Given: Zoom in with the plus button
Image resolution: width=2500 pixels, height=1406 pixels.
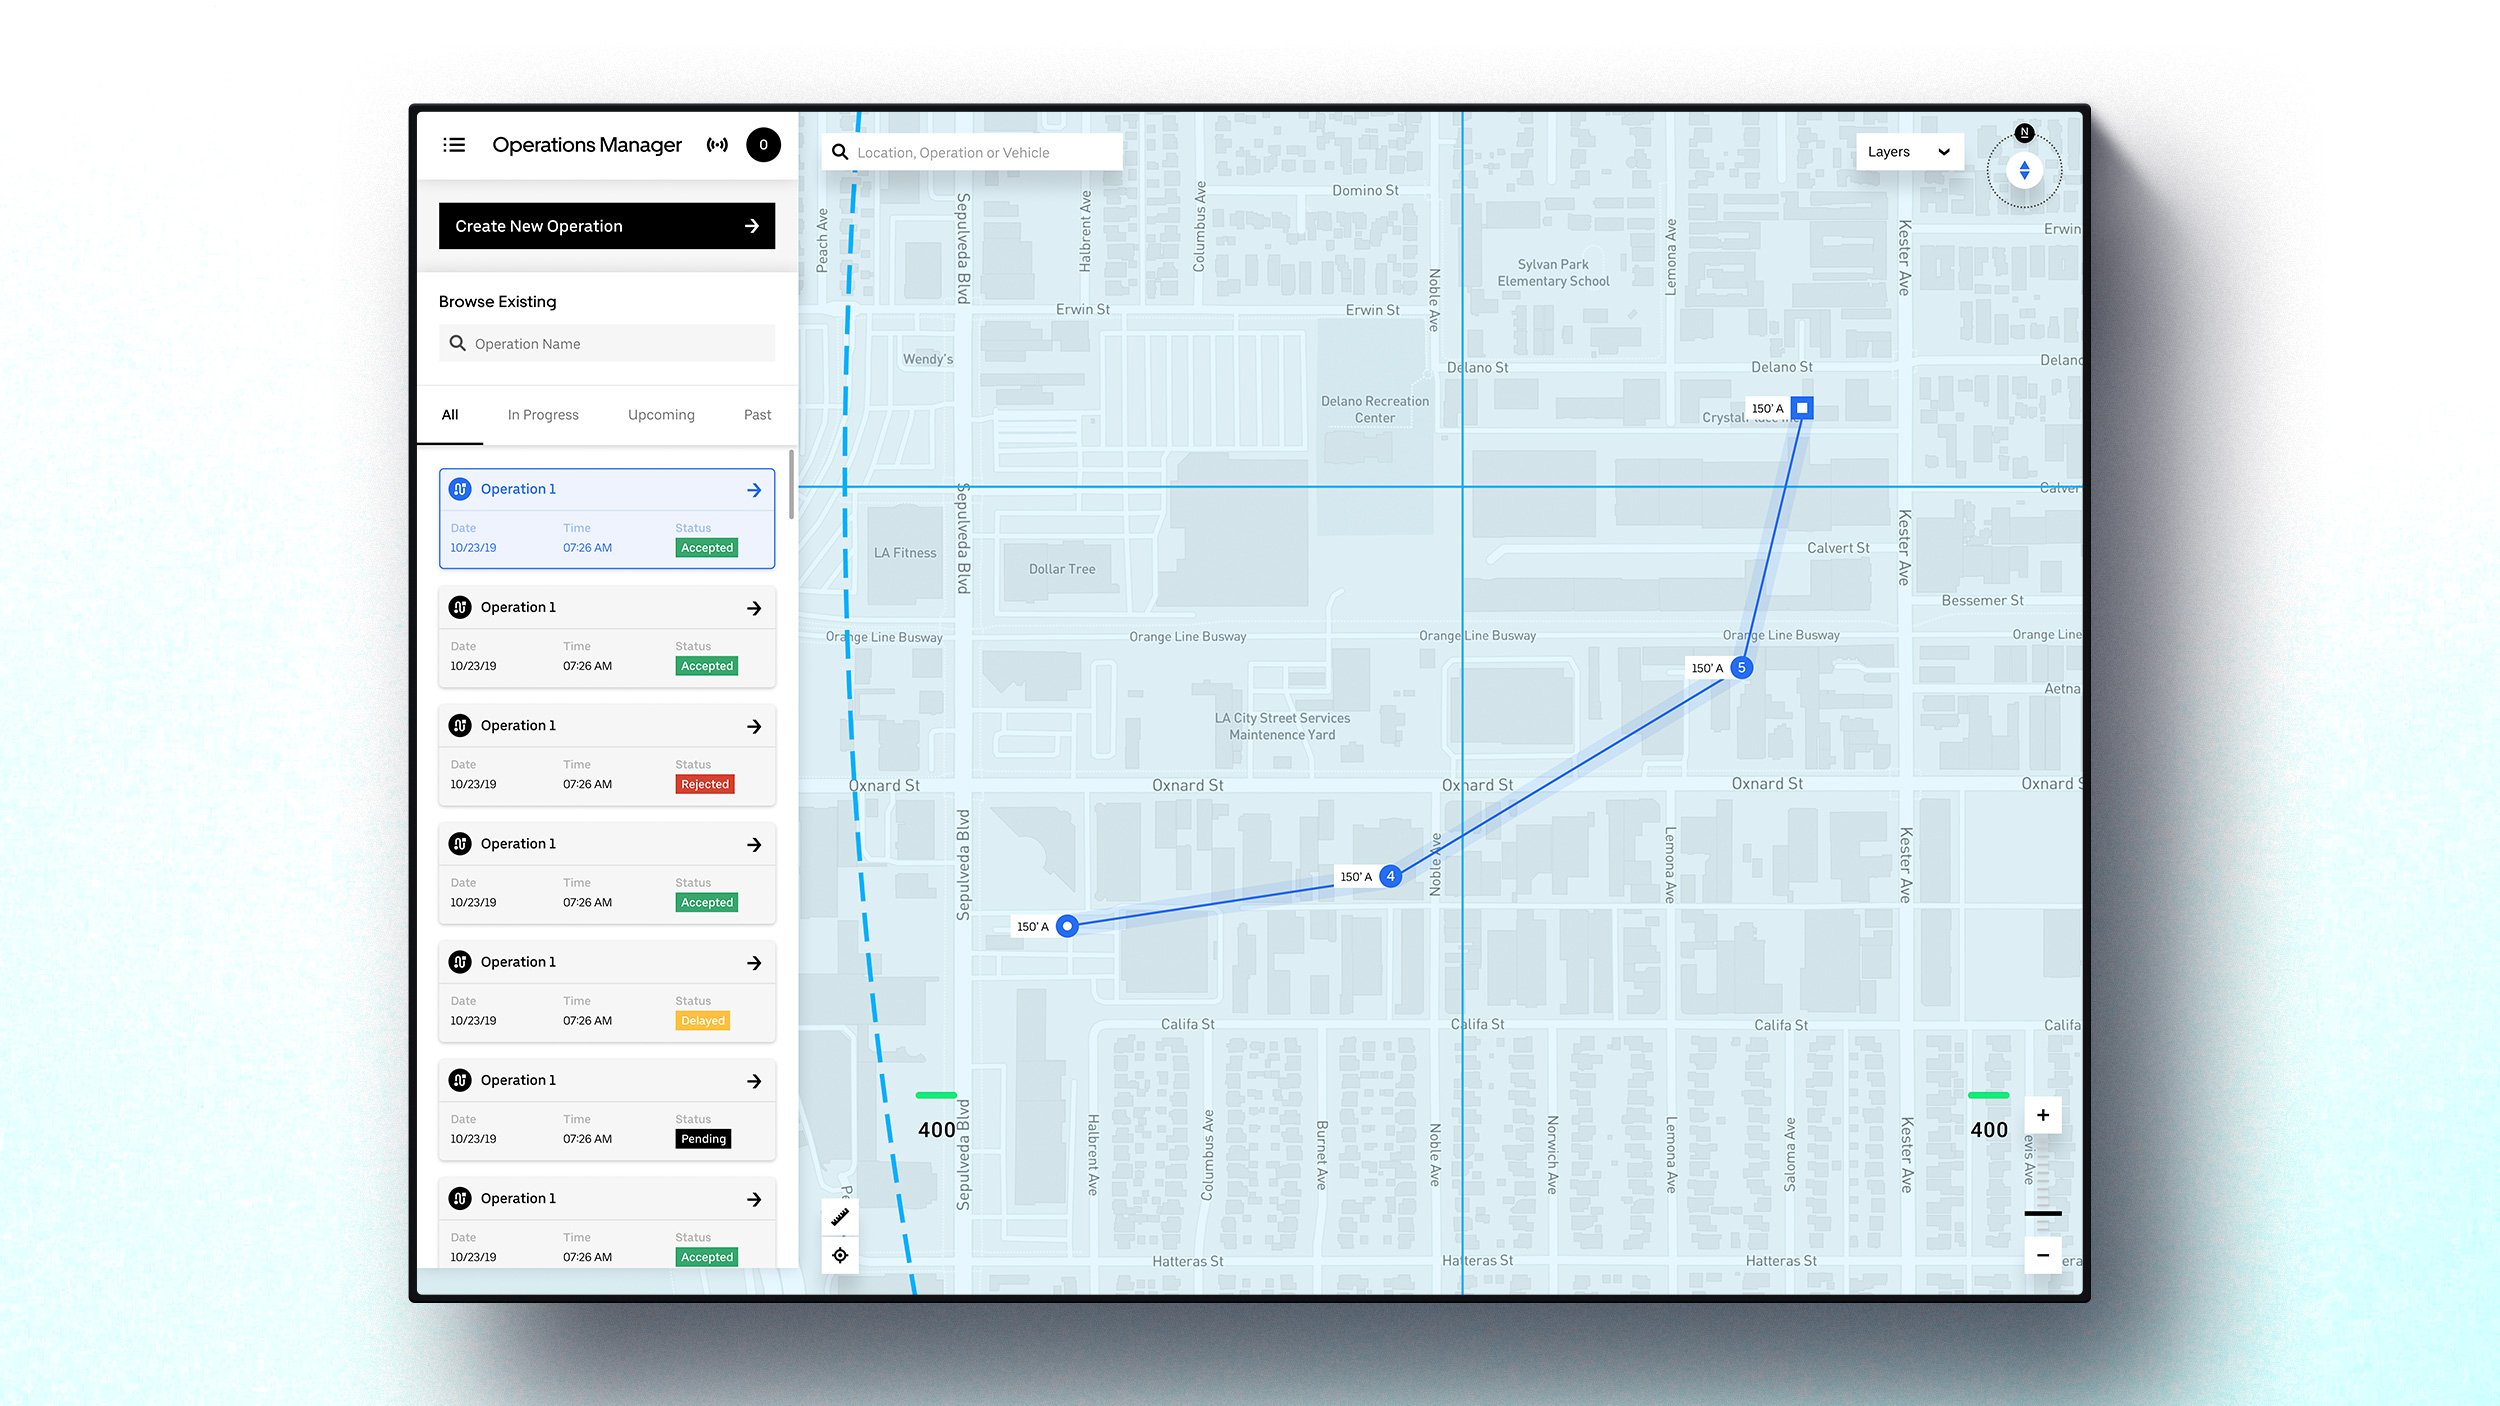Looking at the screenshot, I should 2043,1115.
